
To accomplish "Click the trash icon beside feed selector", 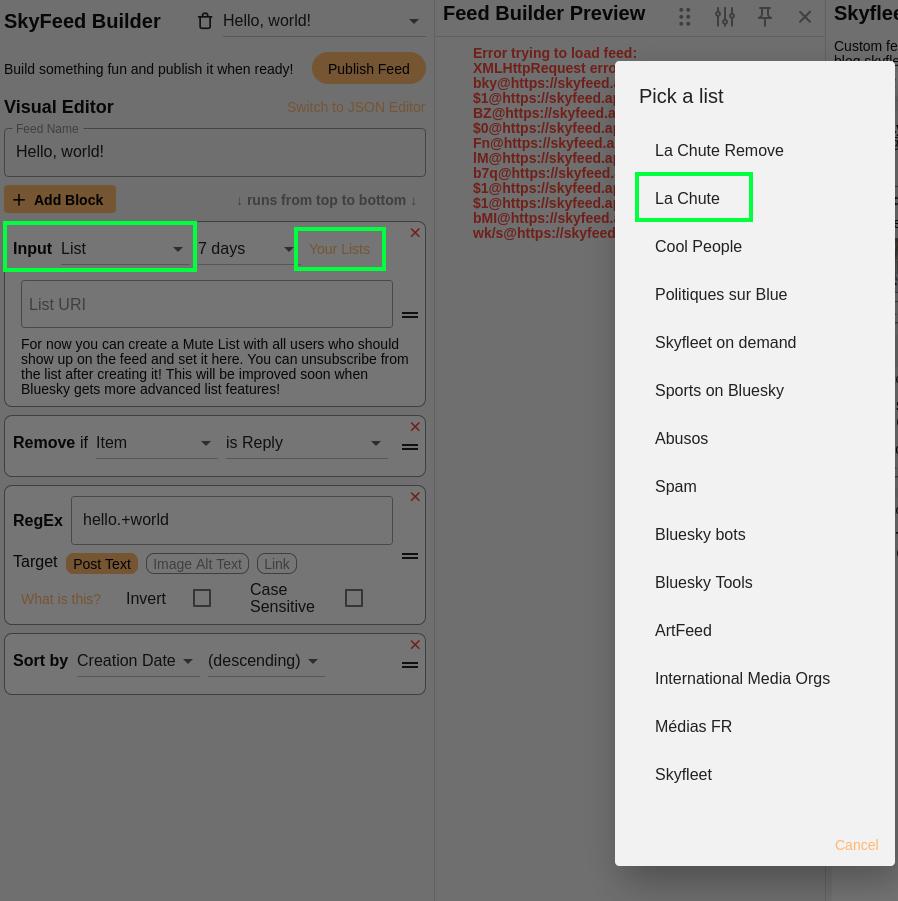I will [205, 21].
